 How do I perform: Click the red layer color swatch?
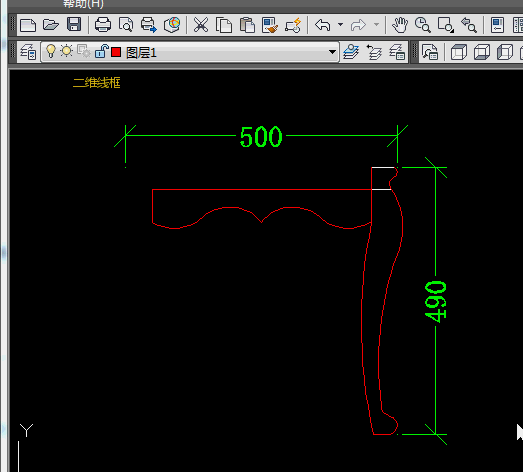(116, 52)
